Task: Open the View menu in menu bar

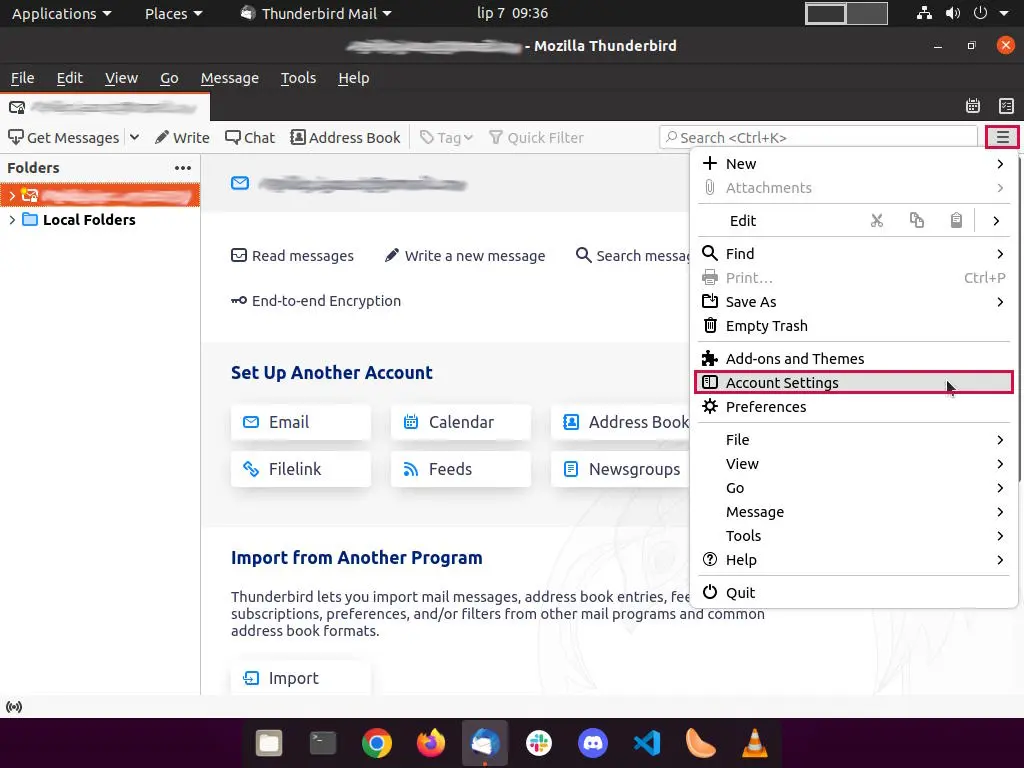Action: click(x=121, y=78)
